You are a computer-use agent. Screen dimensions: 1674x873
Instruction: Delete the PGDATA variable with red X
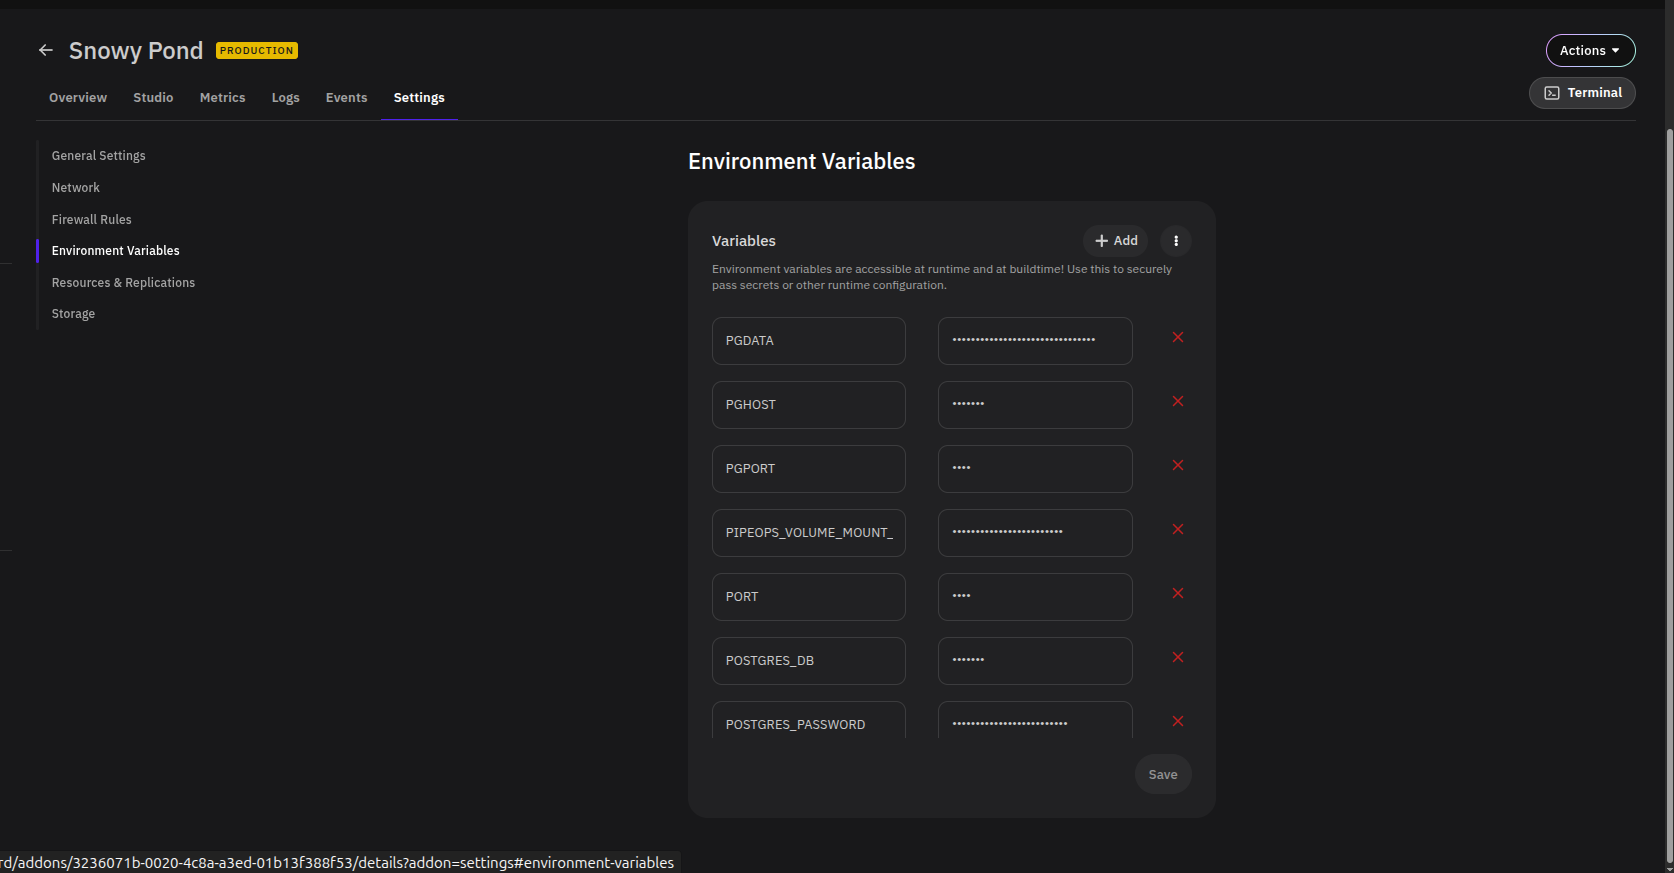pyautogui.click(x=1178, y=337)
